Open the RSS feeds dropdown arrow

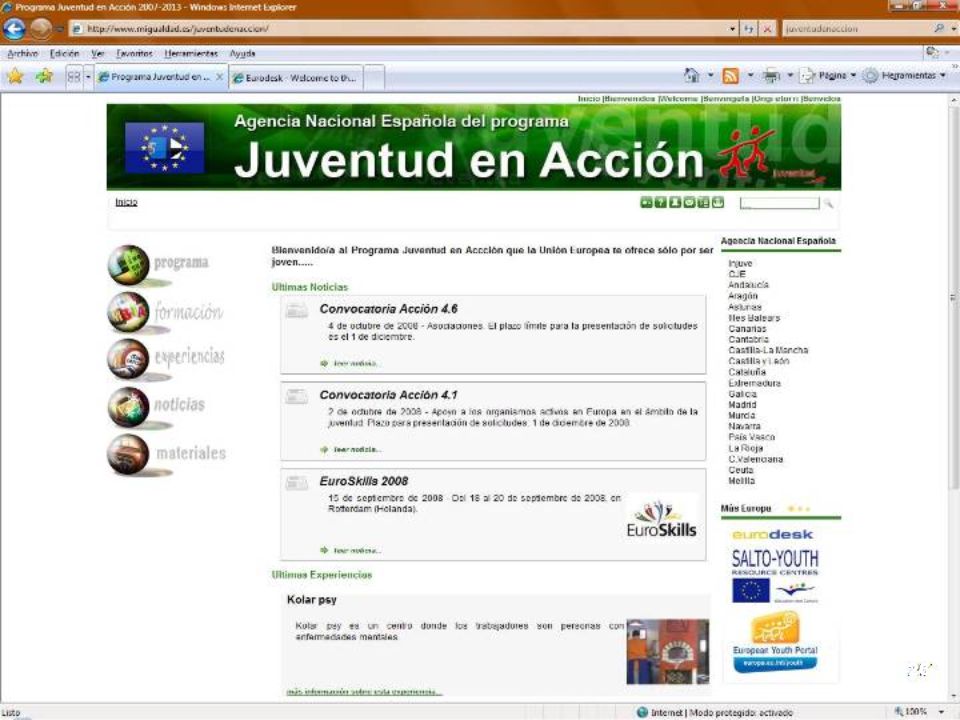pos(750,75)
